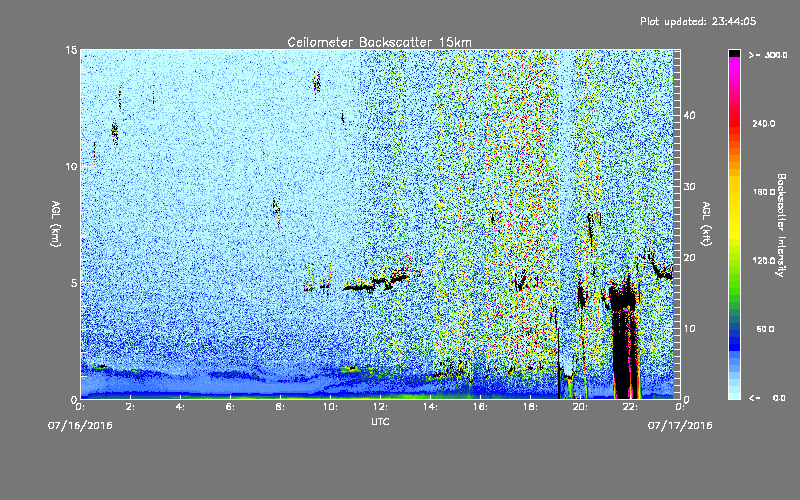
Task: Click the "60.0" colorbar value
Action: [765, 329]
